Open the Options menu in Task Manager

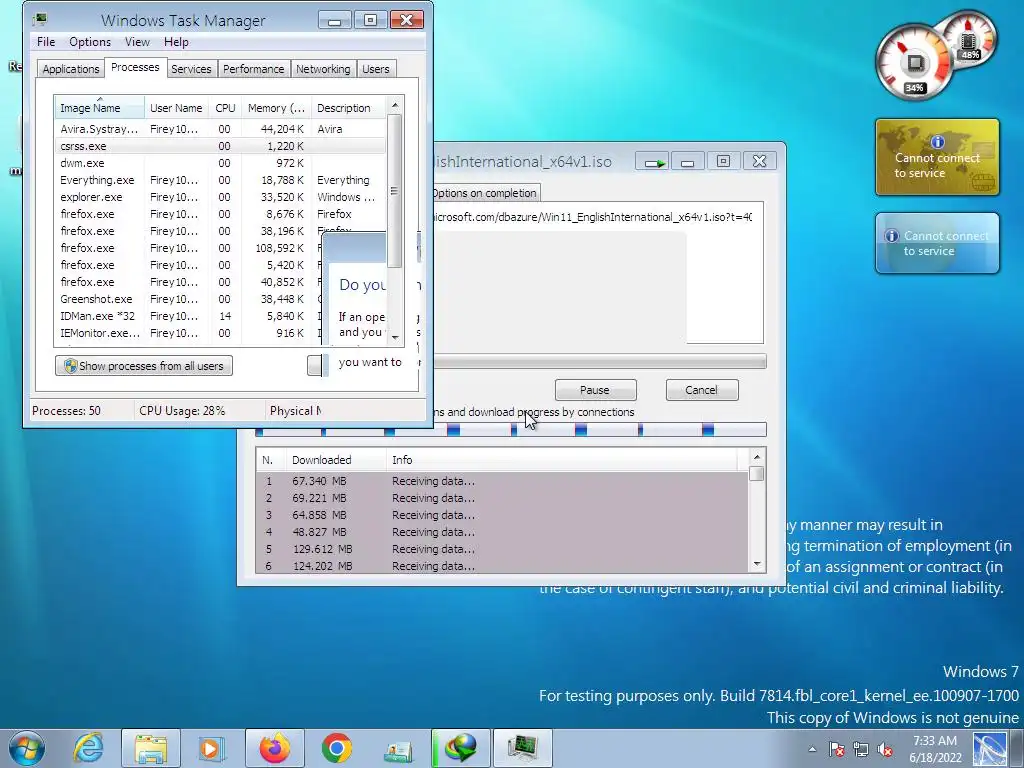pyautogui.click(x=90, y=42)
